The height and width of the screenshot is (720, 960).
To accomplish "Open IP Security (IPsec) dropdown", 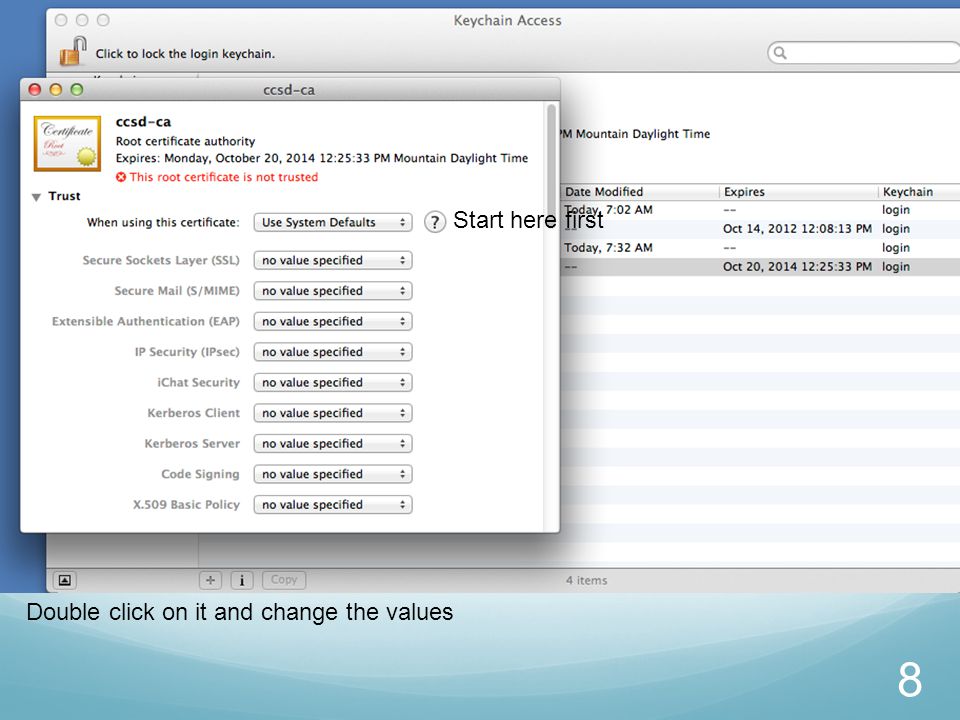I will tap(333, 352).
